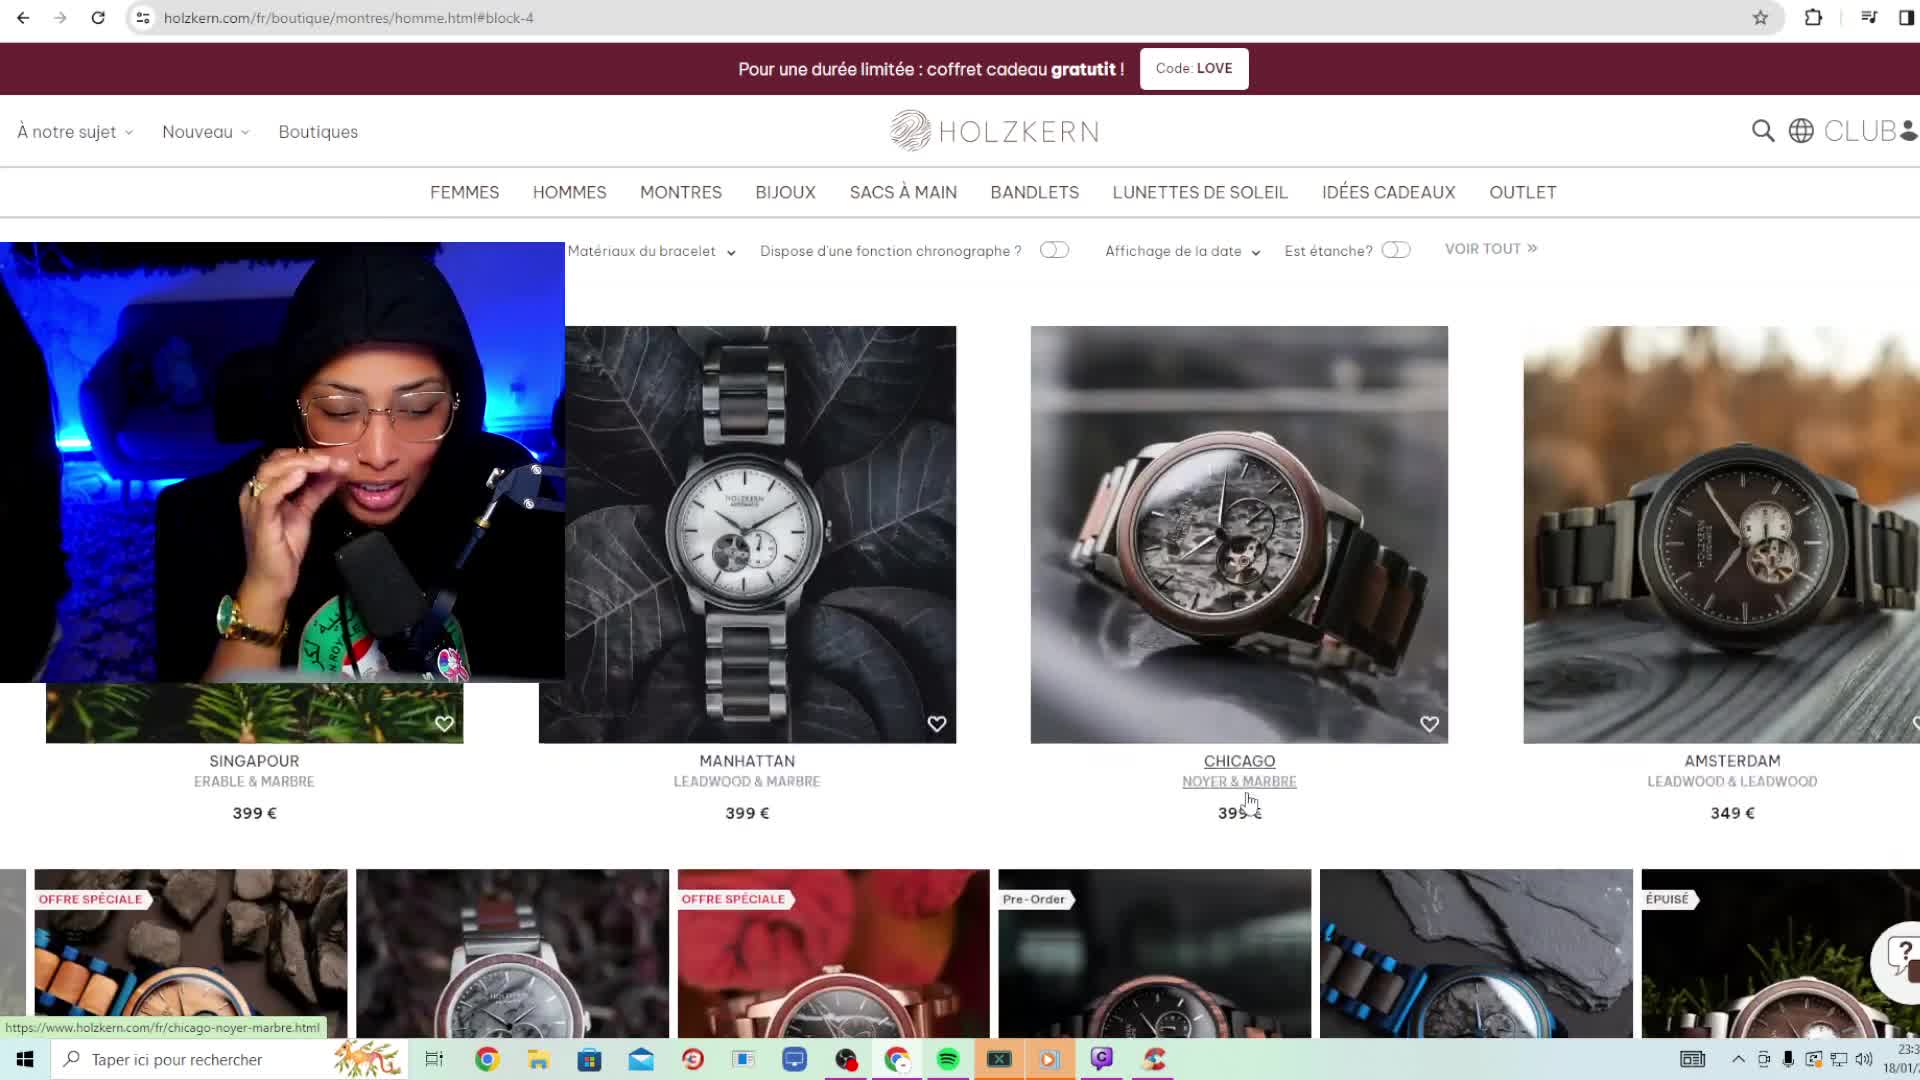This screenshot has width=1920, height=1080.
Task: Open browser extensions puzzle icon
Action: pyautogui.click(x=1813, y=18)
